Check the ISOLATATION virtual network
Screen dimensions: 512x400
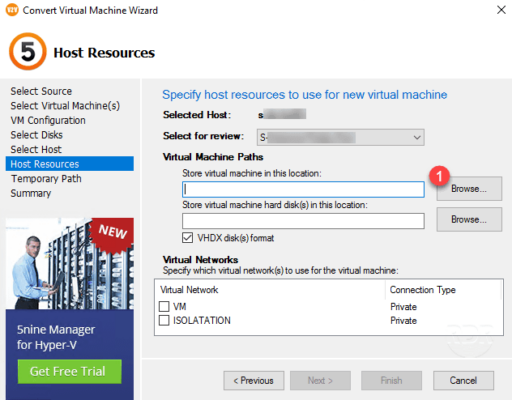[164, 320]
